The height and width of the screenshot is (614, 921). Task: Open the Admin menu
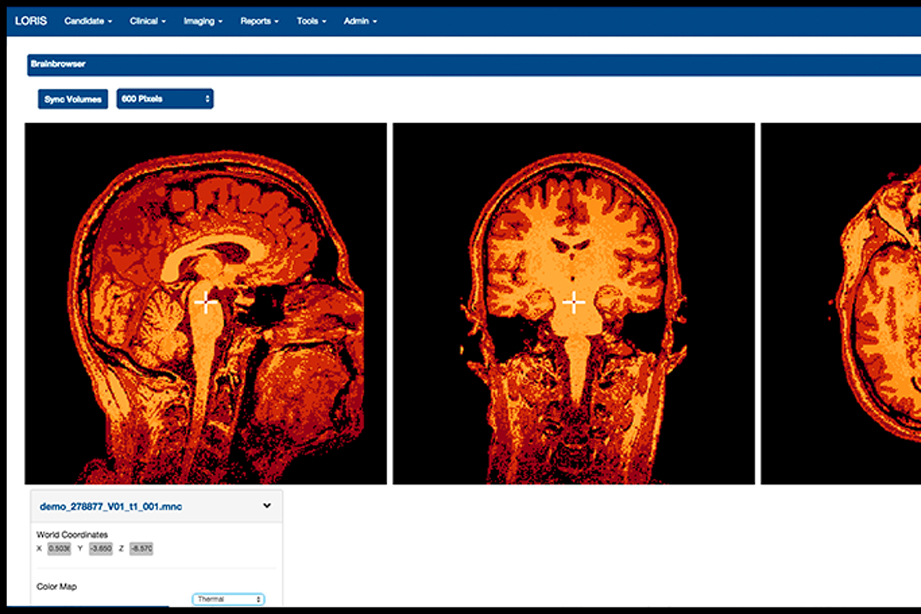360,21
